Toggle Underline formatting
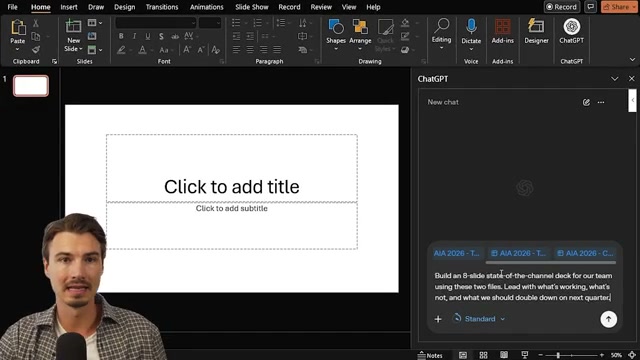 tap(148, 36)
